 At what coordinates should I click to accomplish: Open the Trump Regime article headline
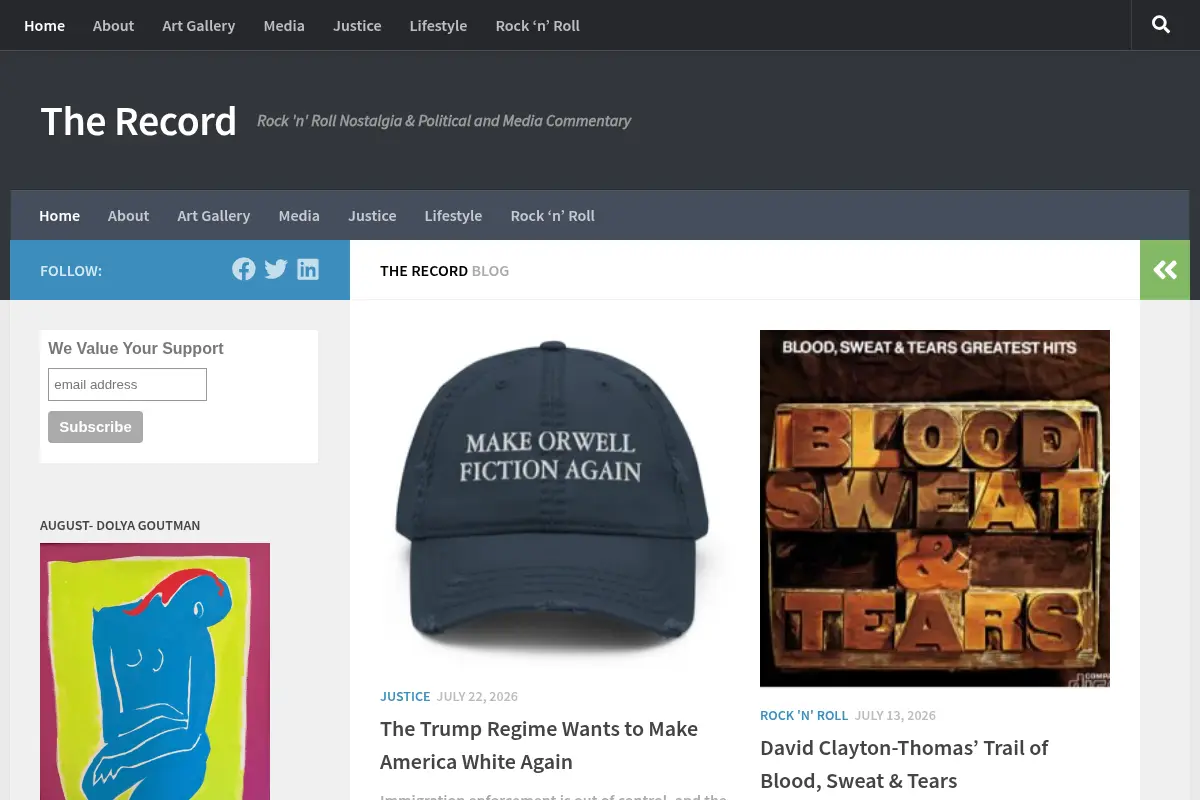539,745
